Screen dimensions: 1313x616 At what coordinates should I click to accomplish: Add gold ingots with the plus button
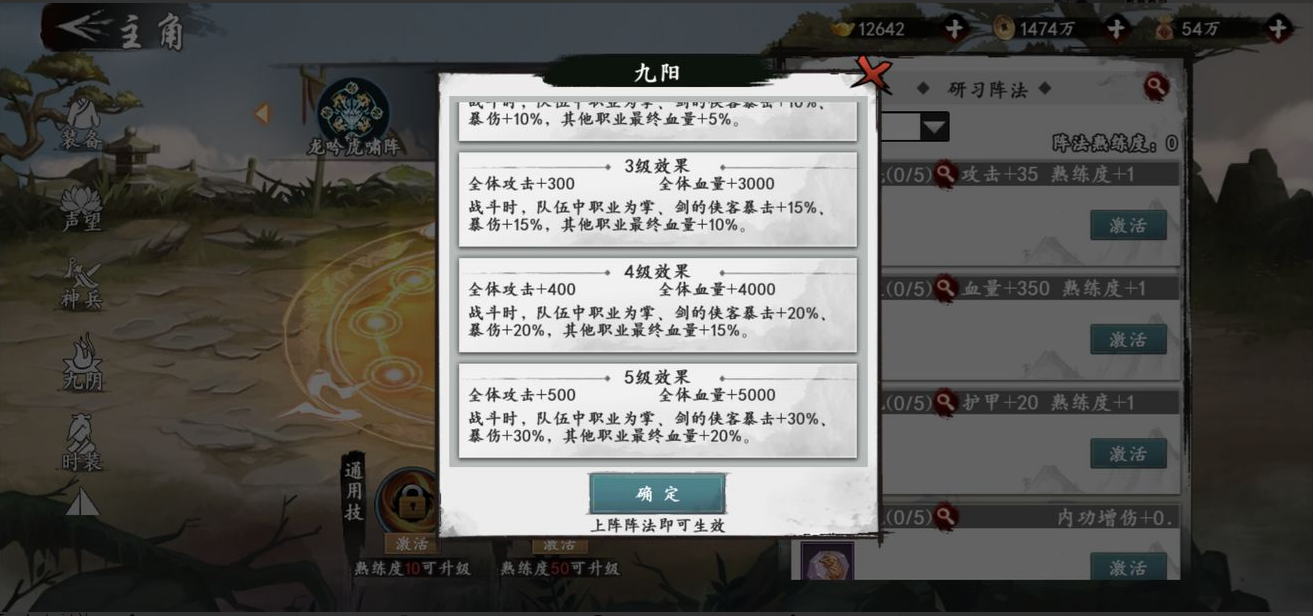click(x=953, y=29)
